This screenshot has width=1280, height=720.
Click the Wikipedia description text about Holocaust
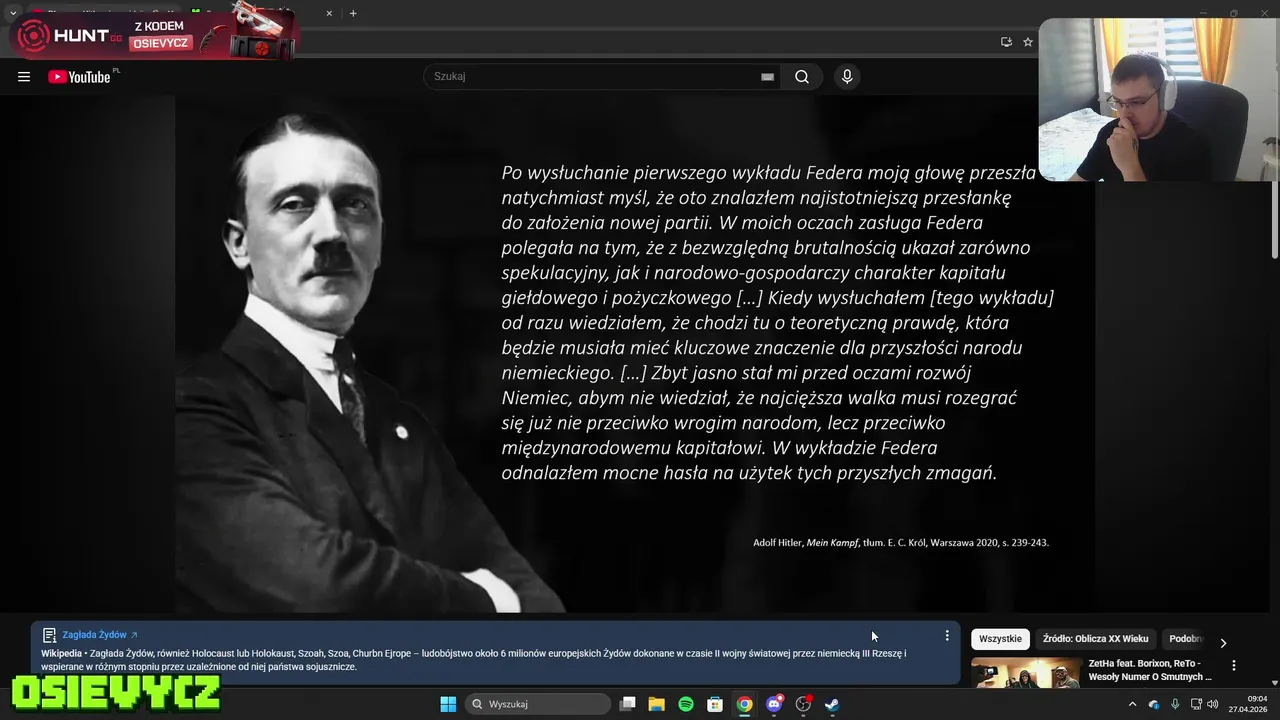coord(474,660)
